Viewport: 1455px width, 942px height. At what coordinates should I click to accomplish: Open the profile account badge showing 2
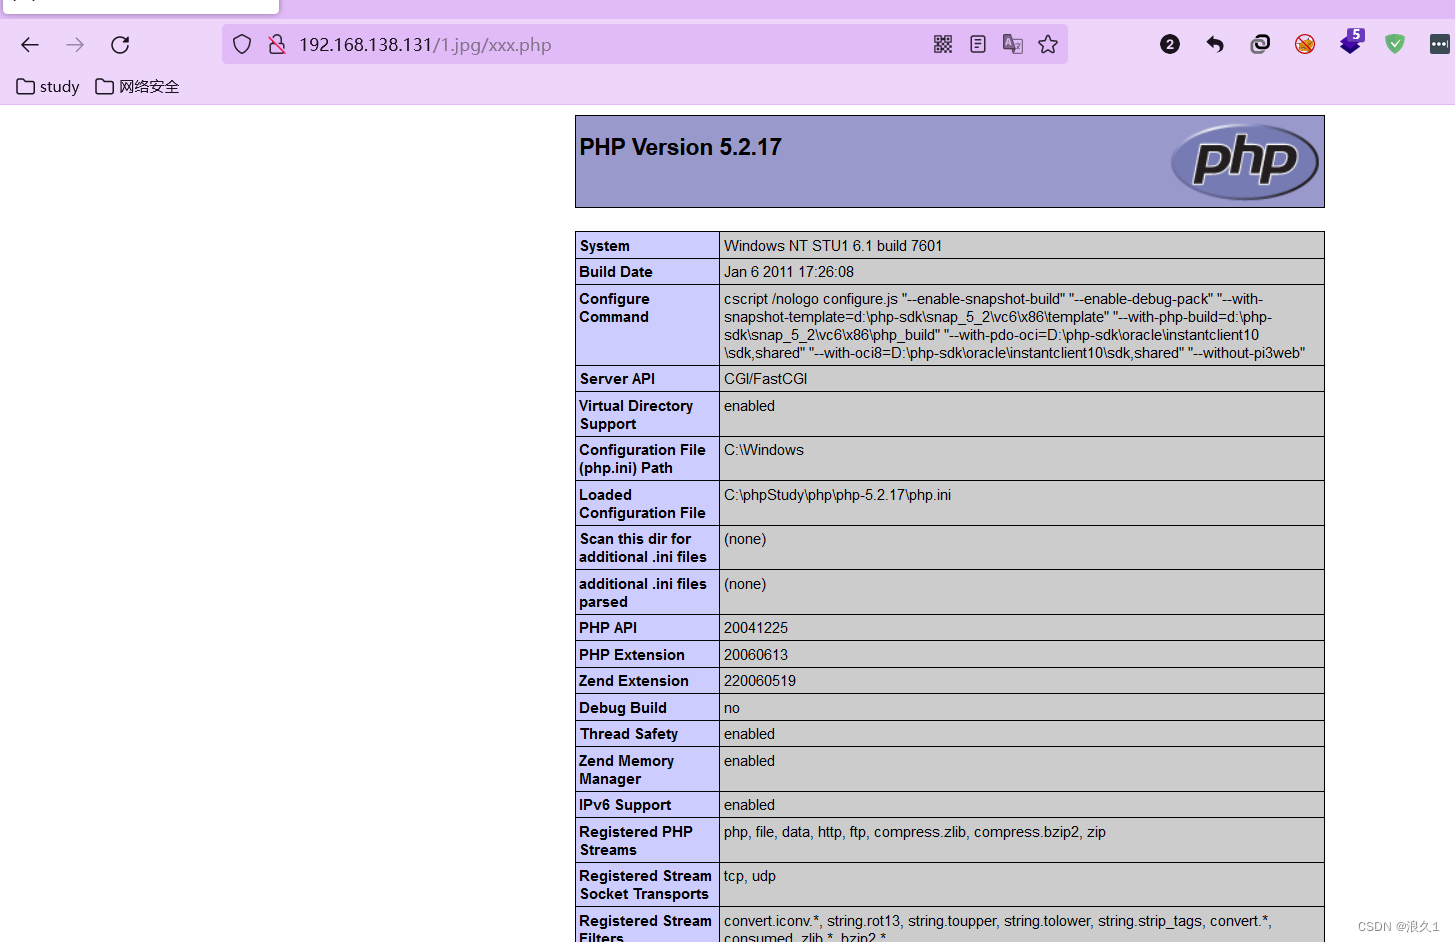click(1169, 44)
